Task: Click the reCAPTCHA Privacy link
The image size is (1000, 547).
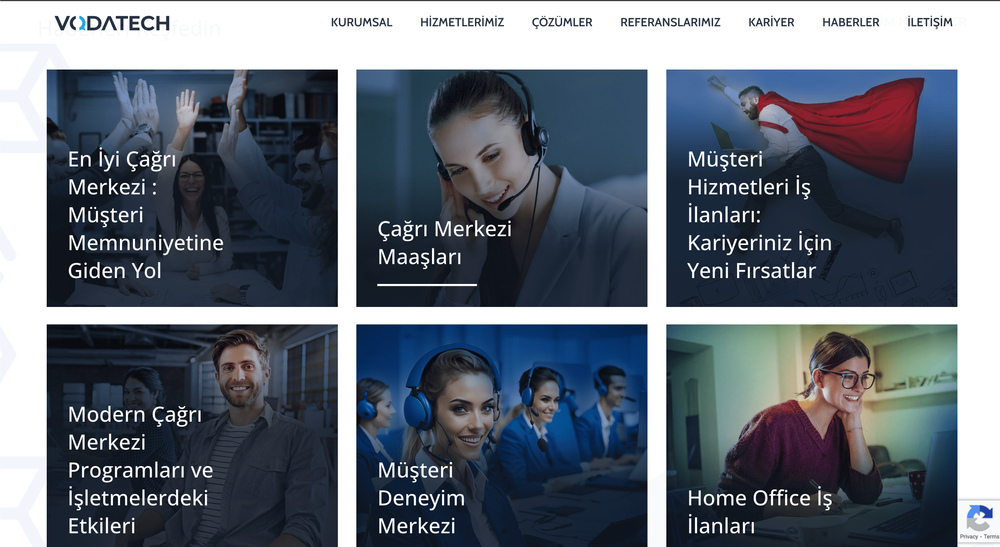Action: pos(968,537)
